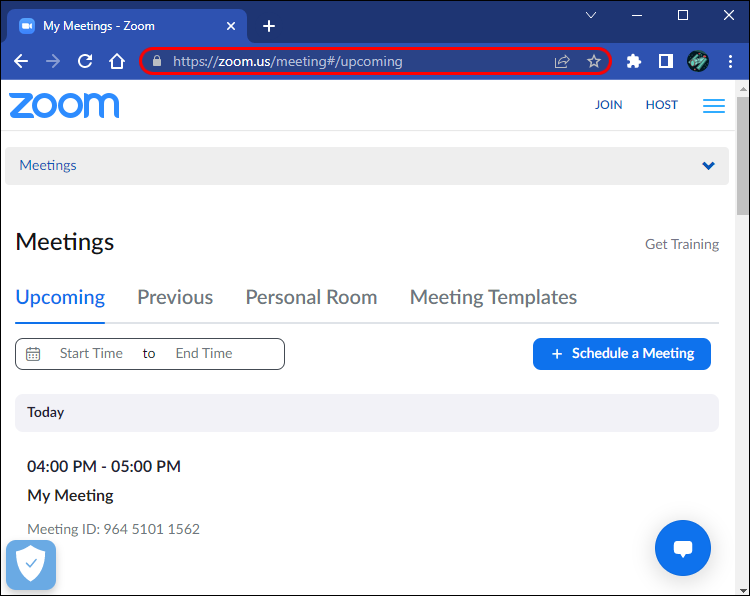
Task: Open the Meeting Templates tab
Action: pyautogui.click(x=493, y=297)
